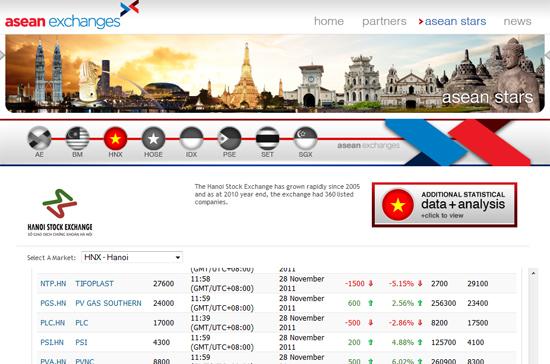This screenshot has width=550, height=364.
Task: Choose the HOSE star icon
Action: click(x=153, y=139)
